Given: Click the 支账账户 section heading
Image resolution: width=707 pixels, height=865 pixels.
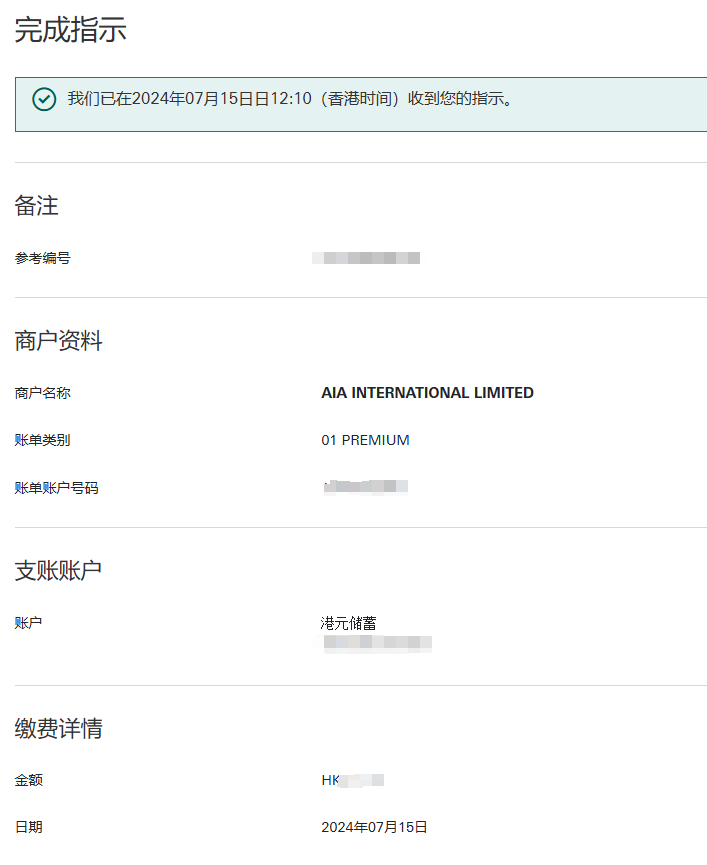Looking at the screenshot, I should [59, 570].
